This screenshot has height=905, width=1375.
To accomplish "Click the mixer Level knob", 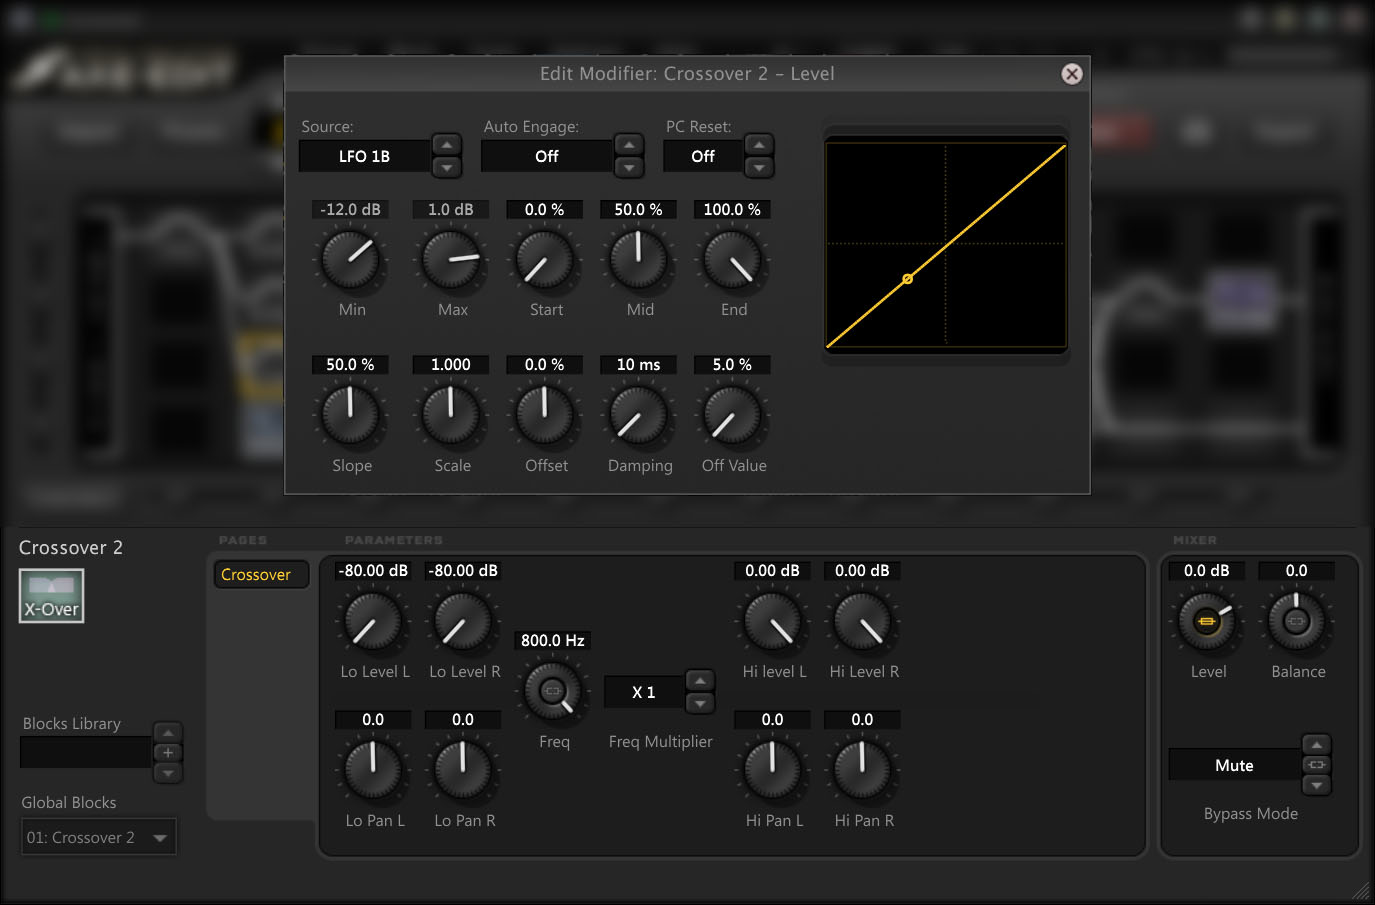I will [x=1207, y=621].
